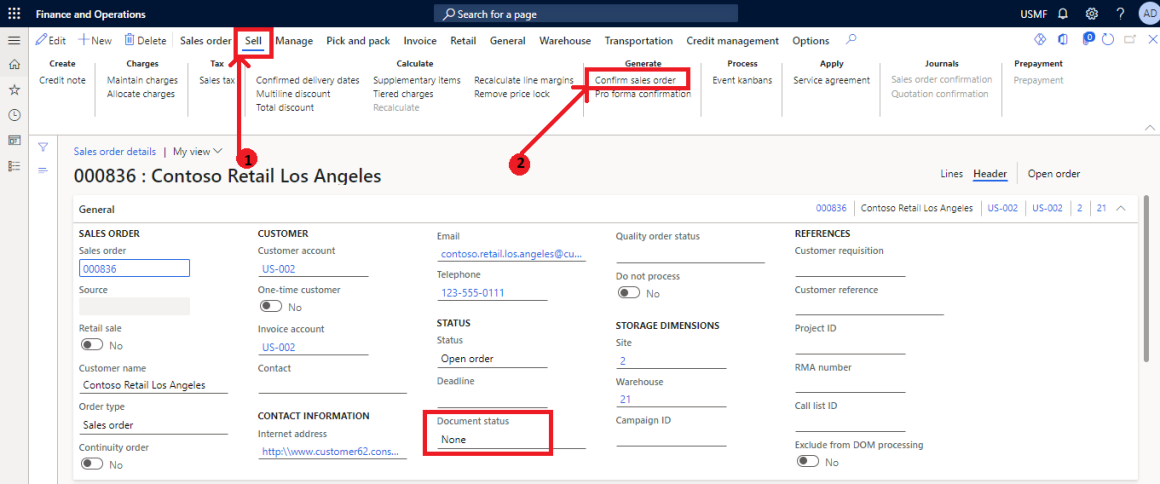
Task: Click Confirm sales order
Action: [x=635, y=80]
